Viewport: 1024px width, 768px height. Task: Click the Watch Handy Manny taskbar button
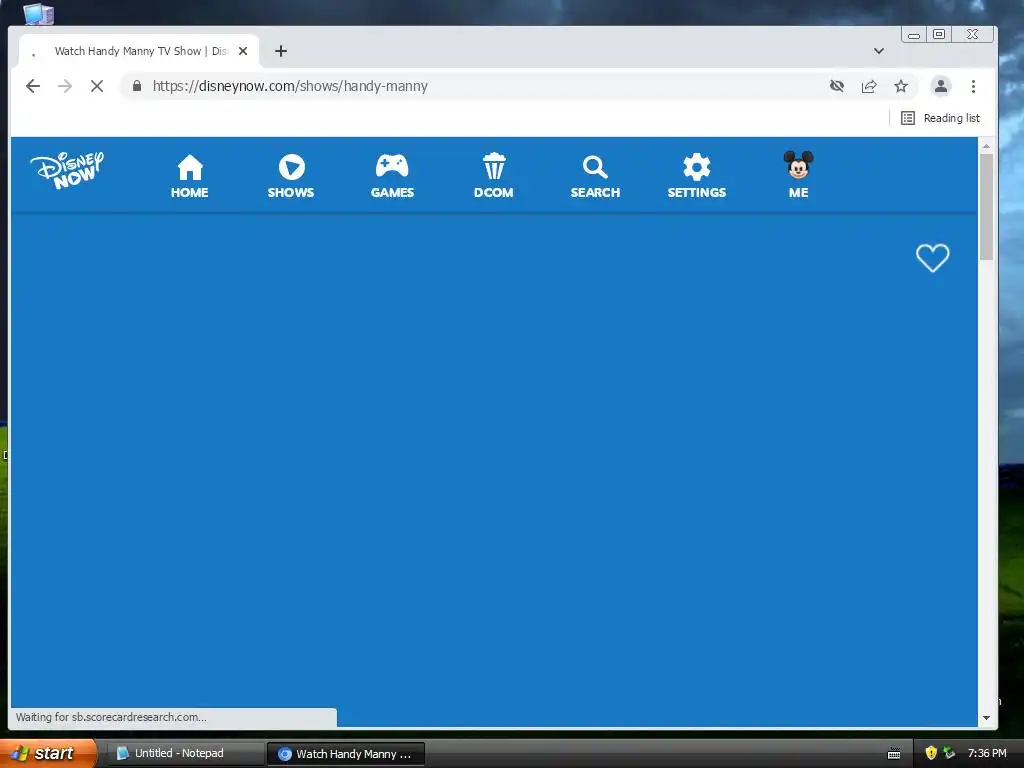[x=346, y=754]
